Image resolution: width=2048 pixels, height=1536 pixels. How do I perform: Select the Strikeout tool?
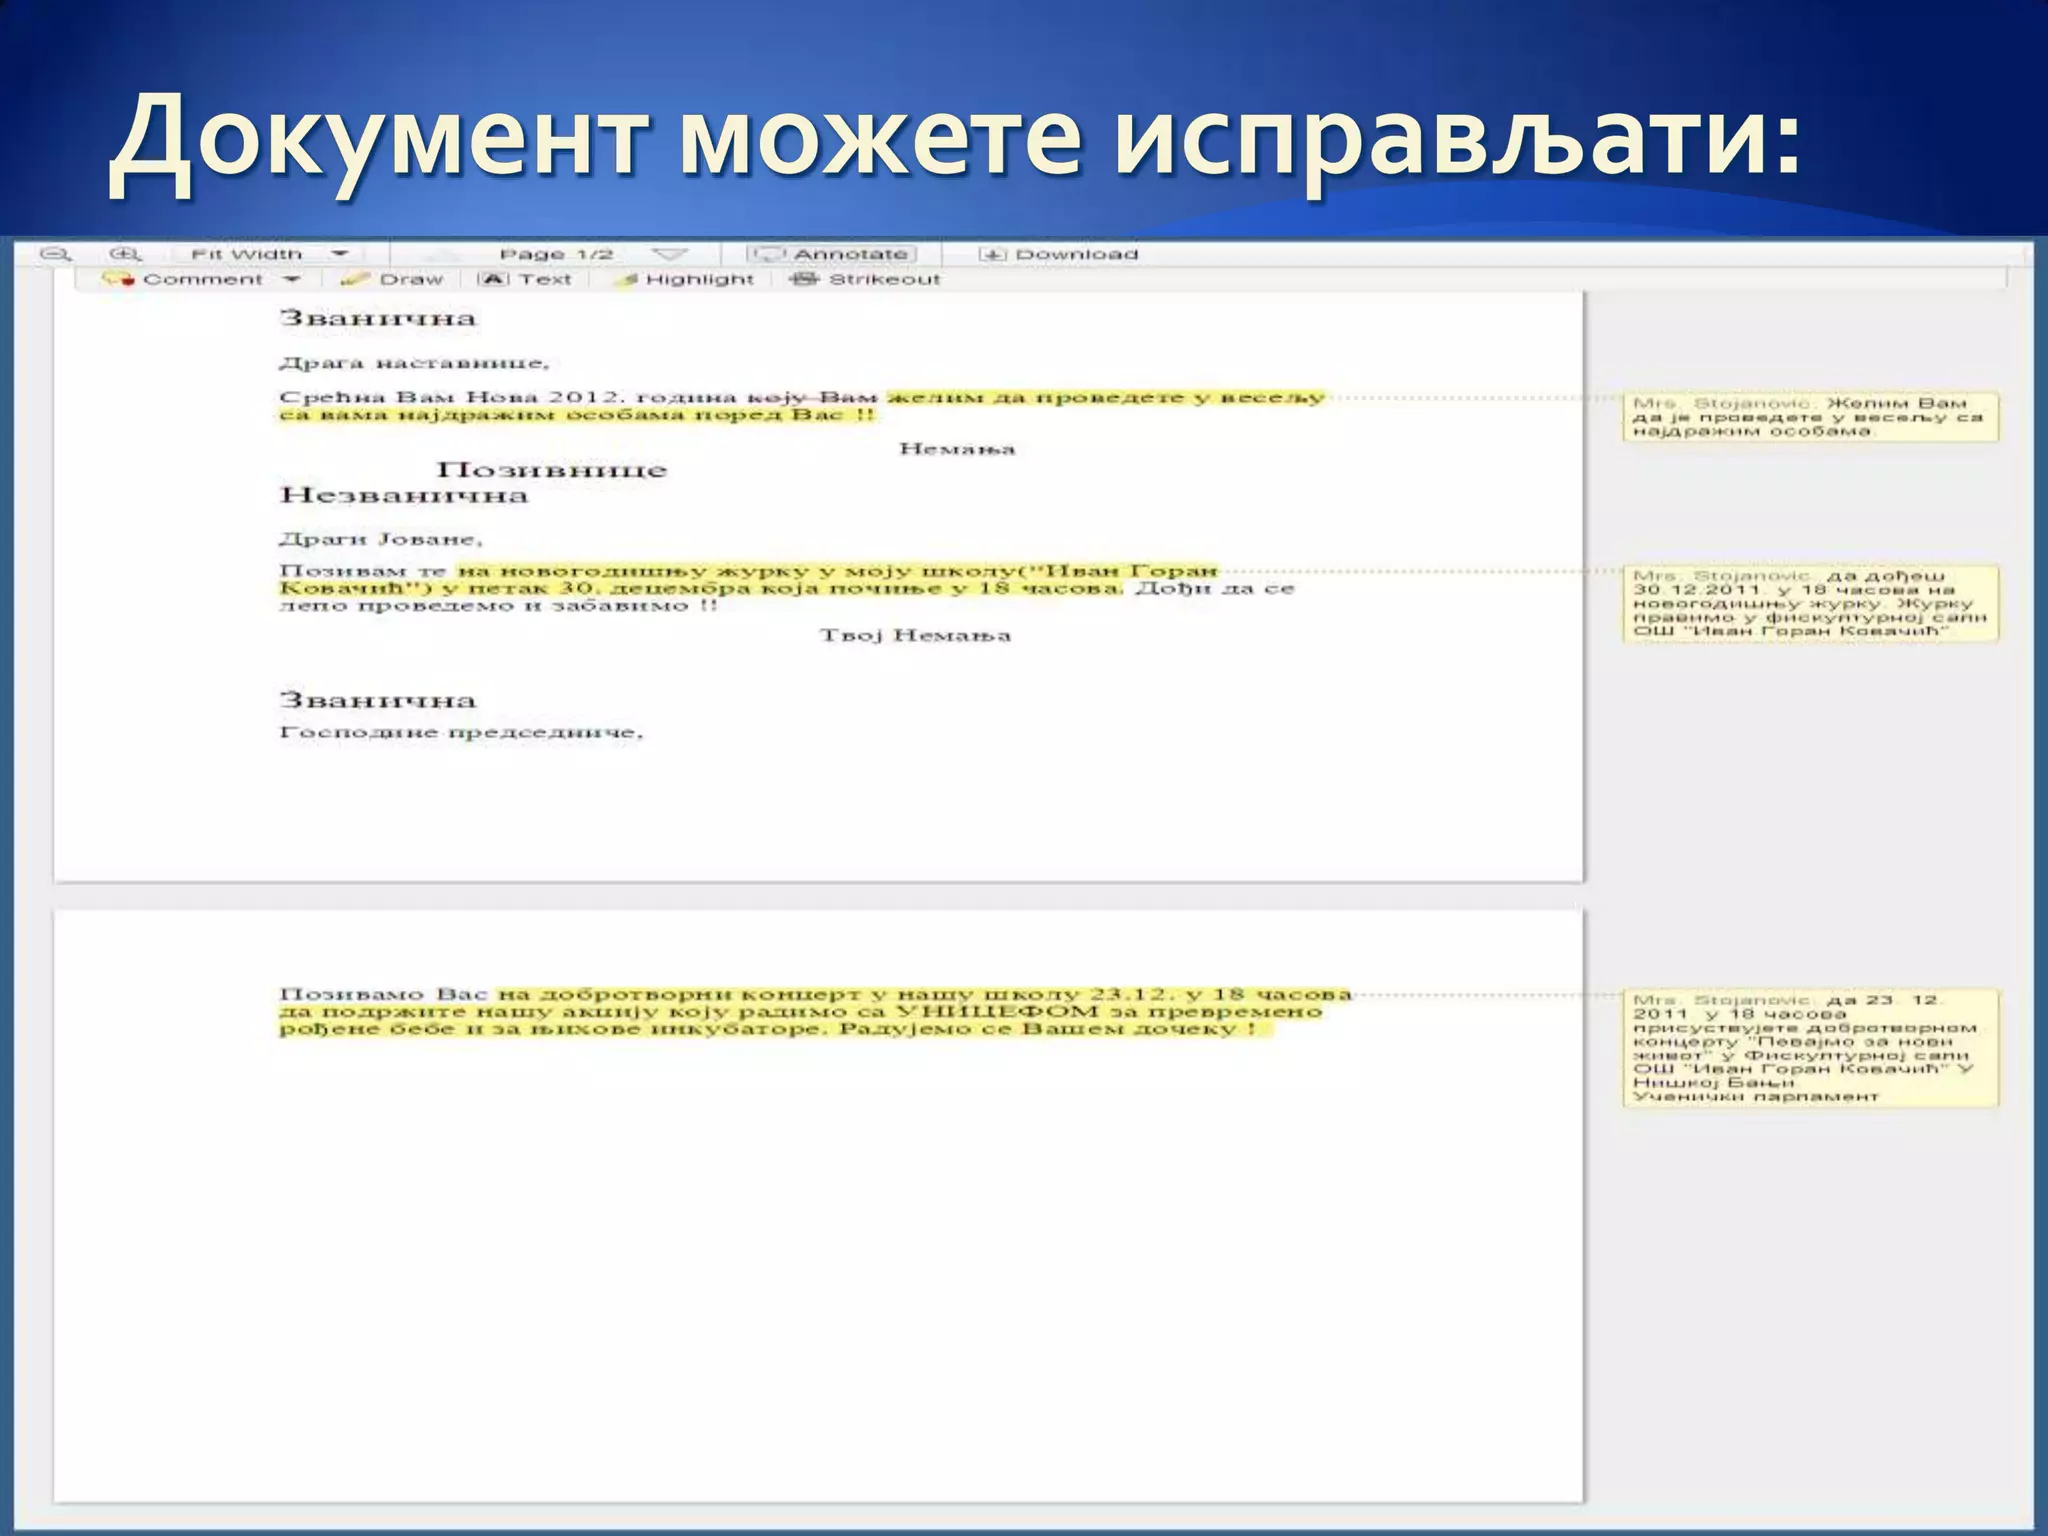[x=867, y=280]
